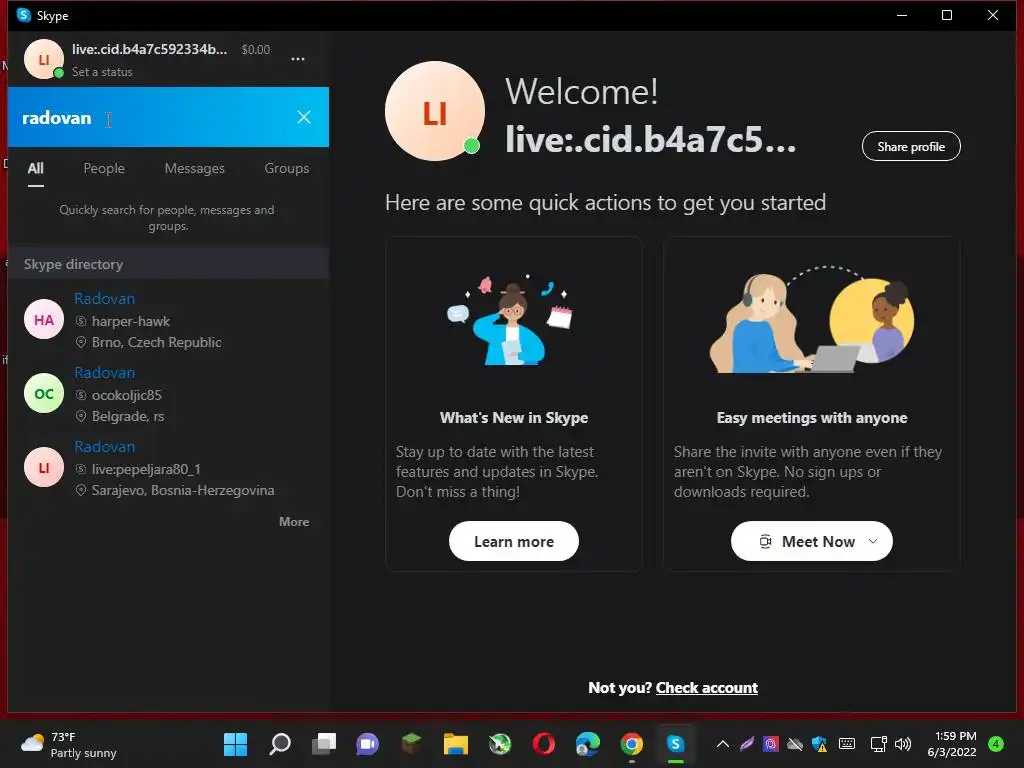Screen dimensions: 1024x768
Task: Click the Easy meetings with anyone illustration
Action: click(x=812, y=320)
